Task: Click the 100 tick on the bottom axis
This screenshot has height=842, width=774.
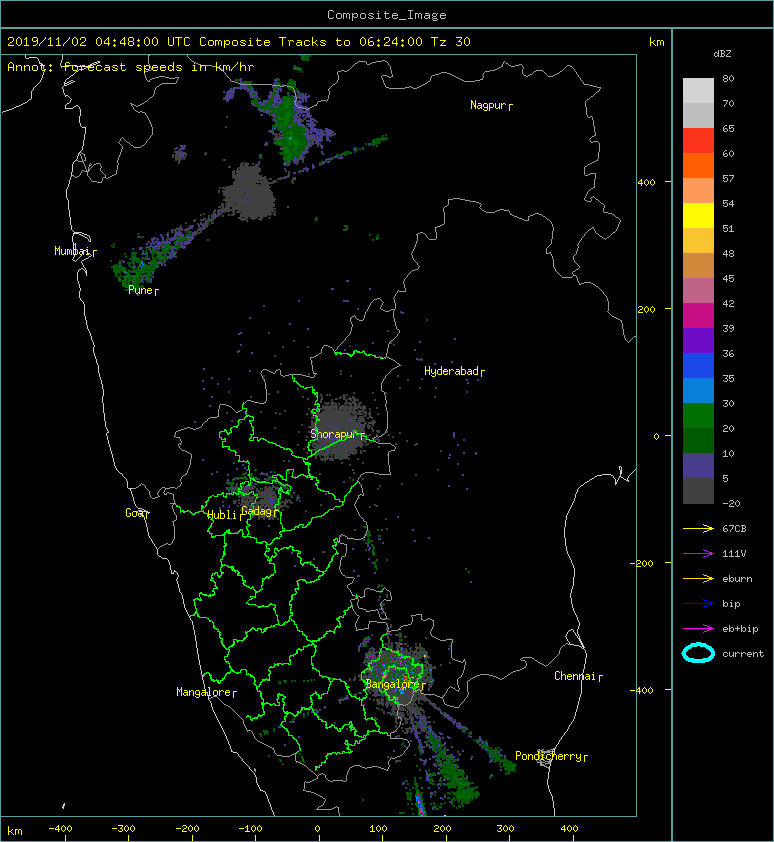Action: 378,829
